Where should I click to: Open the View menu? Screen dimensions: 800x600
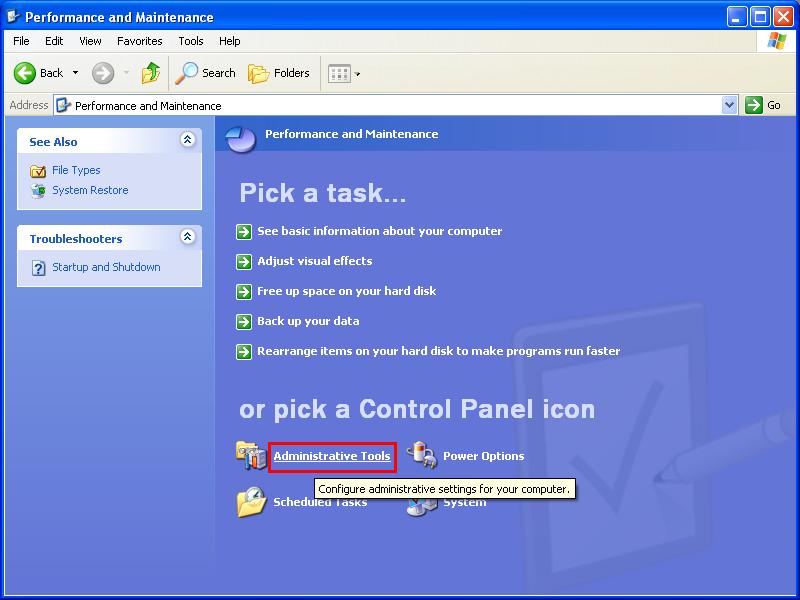click(x=90, y=41)
